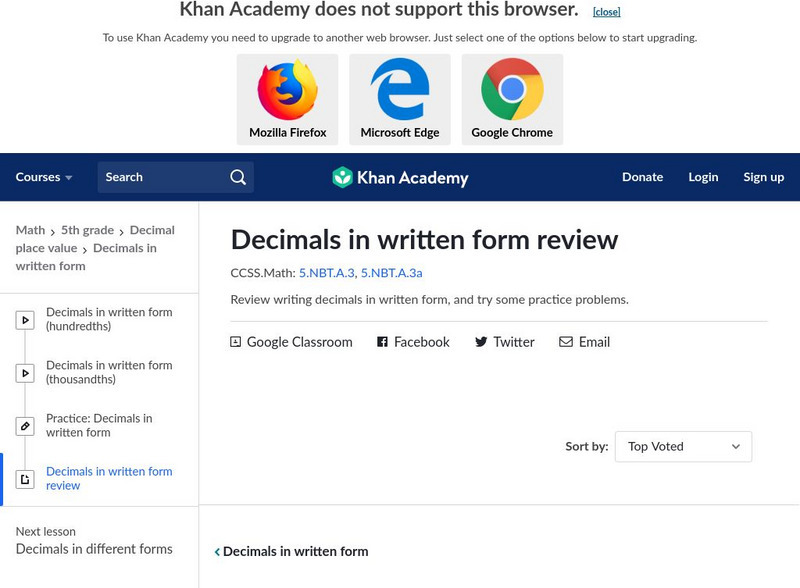The height and width of the screenshot is (588, 800).
Task: Go back to Decimals in written form
Action: [x=291, y=551]
